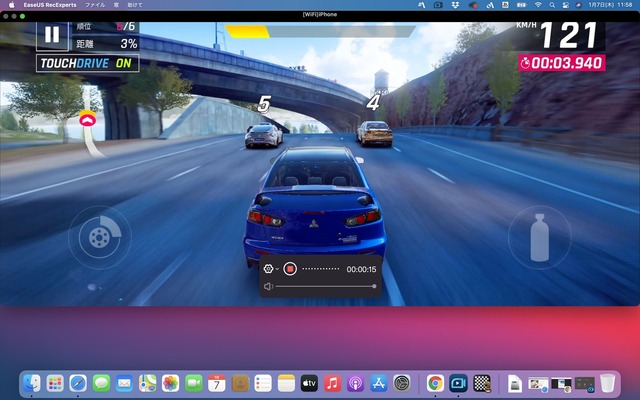Screen dimensions: 640x400
Task: Click the Siri icon in menu bar
Action: click(x=579, y=5)
